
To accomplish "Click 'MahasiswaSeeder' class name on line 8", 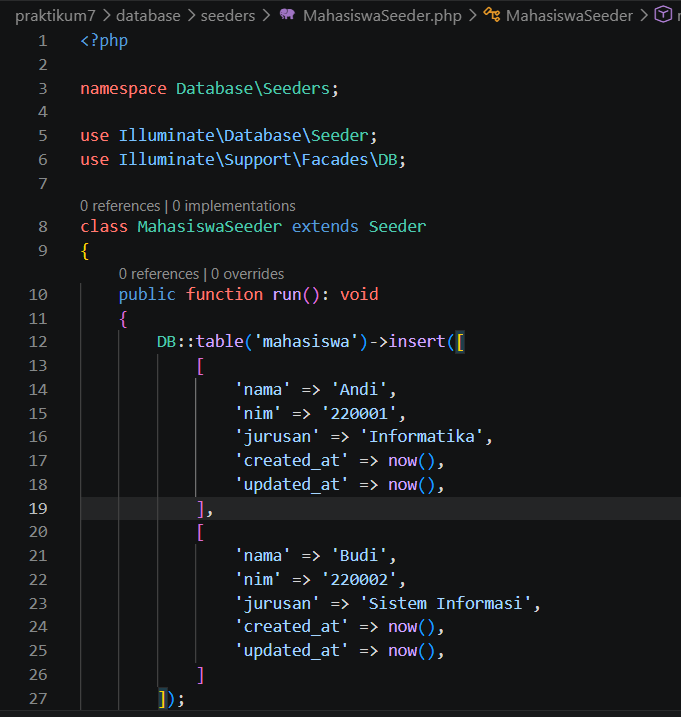I will tap(209, 226).
